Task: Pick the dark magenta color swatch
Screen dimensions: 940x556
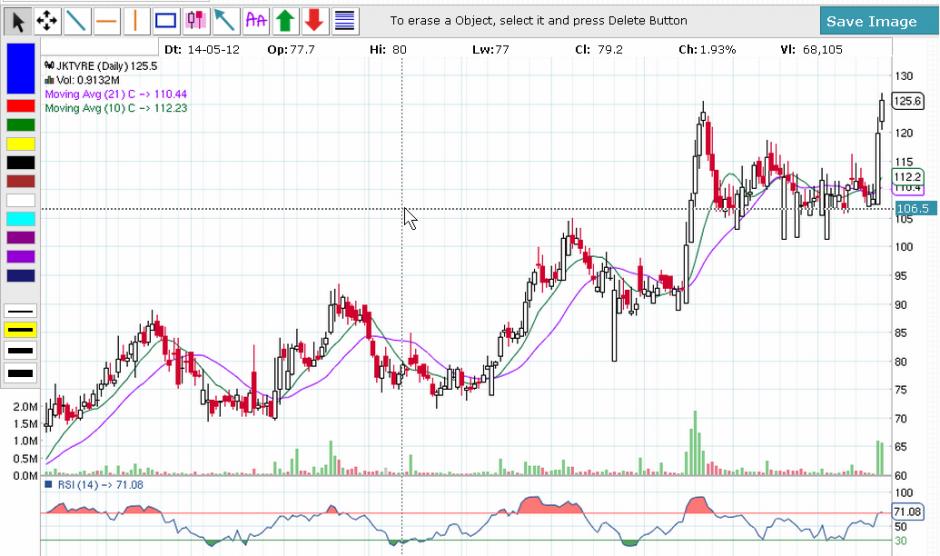Action: tap(21, 238)
